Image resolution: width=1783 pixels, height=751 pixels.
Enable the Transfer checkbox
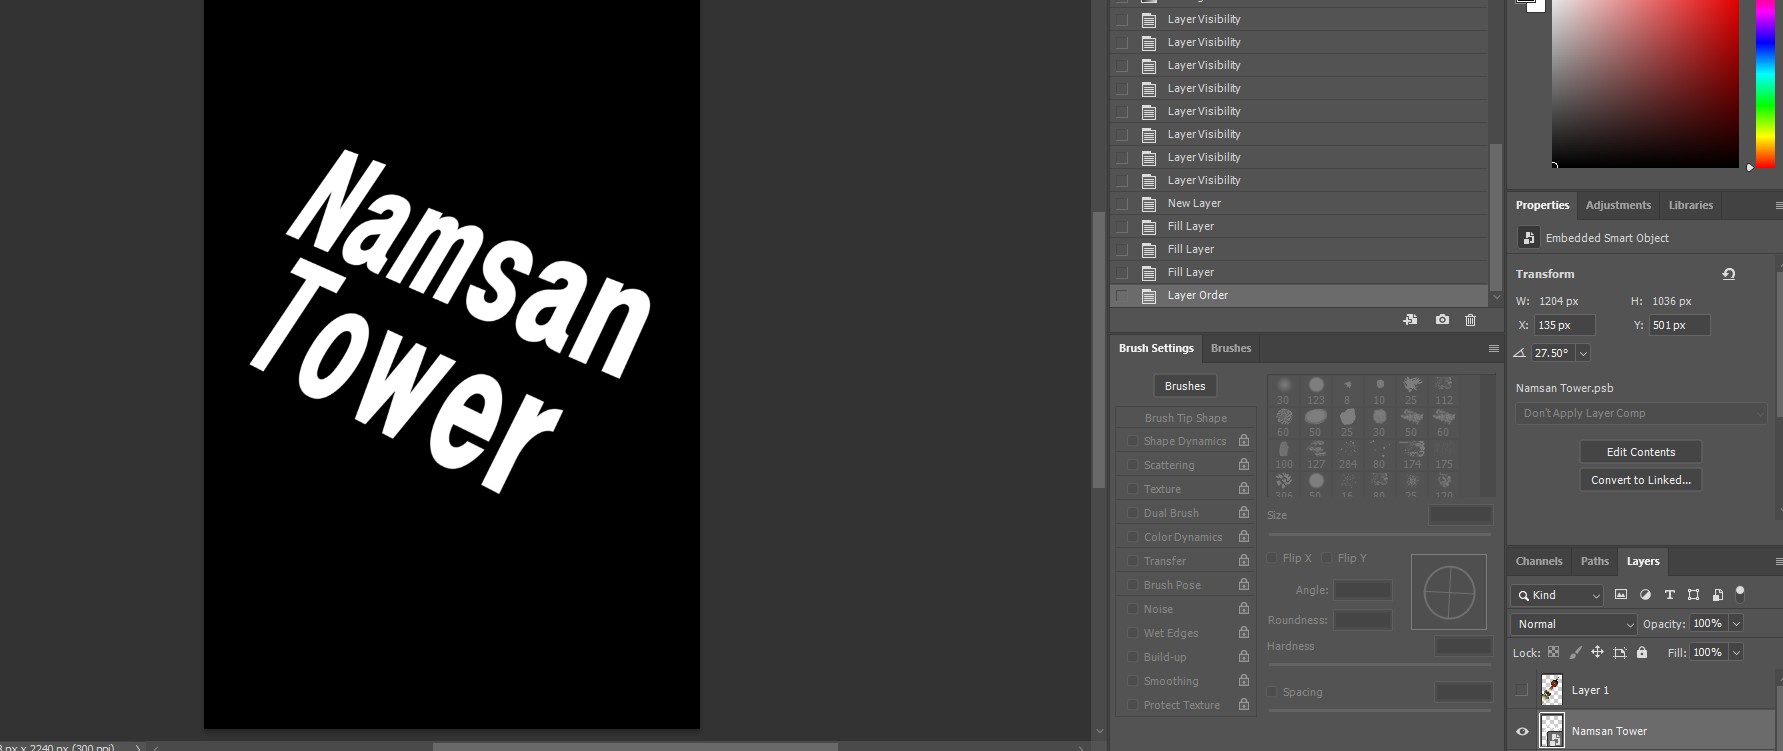1132,561
